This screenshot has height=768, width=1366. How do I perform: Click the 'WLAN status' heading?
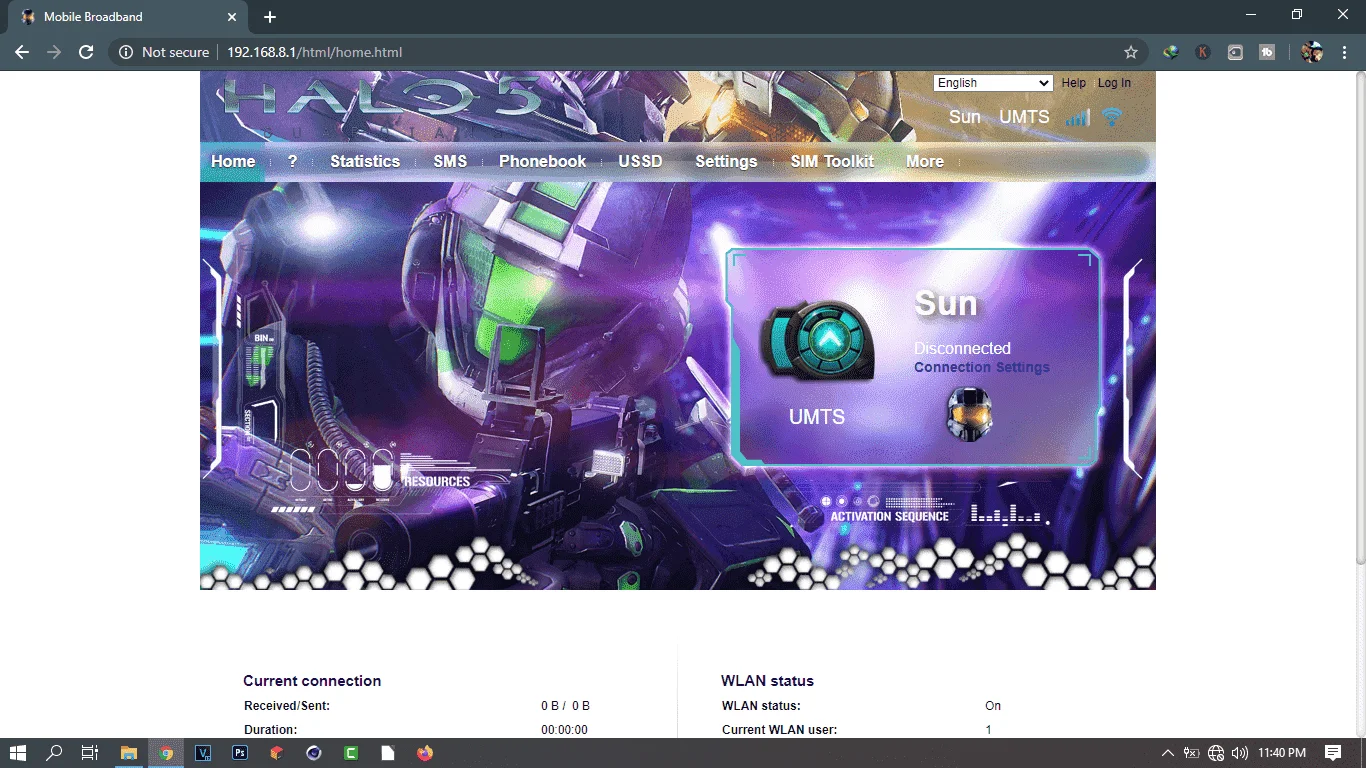point(767,681)
